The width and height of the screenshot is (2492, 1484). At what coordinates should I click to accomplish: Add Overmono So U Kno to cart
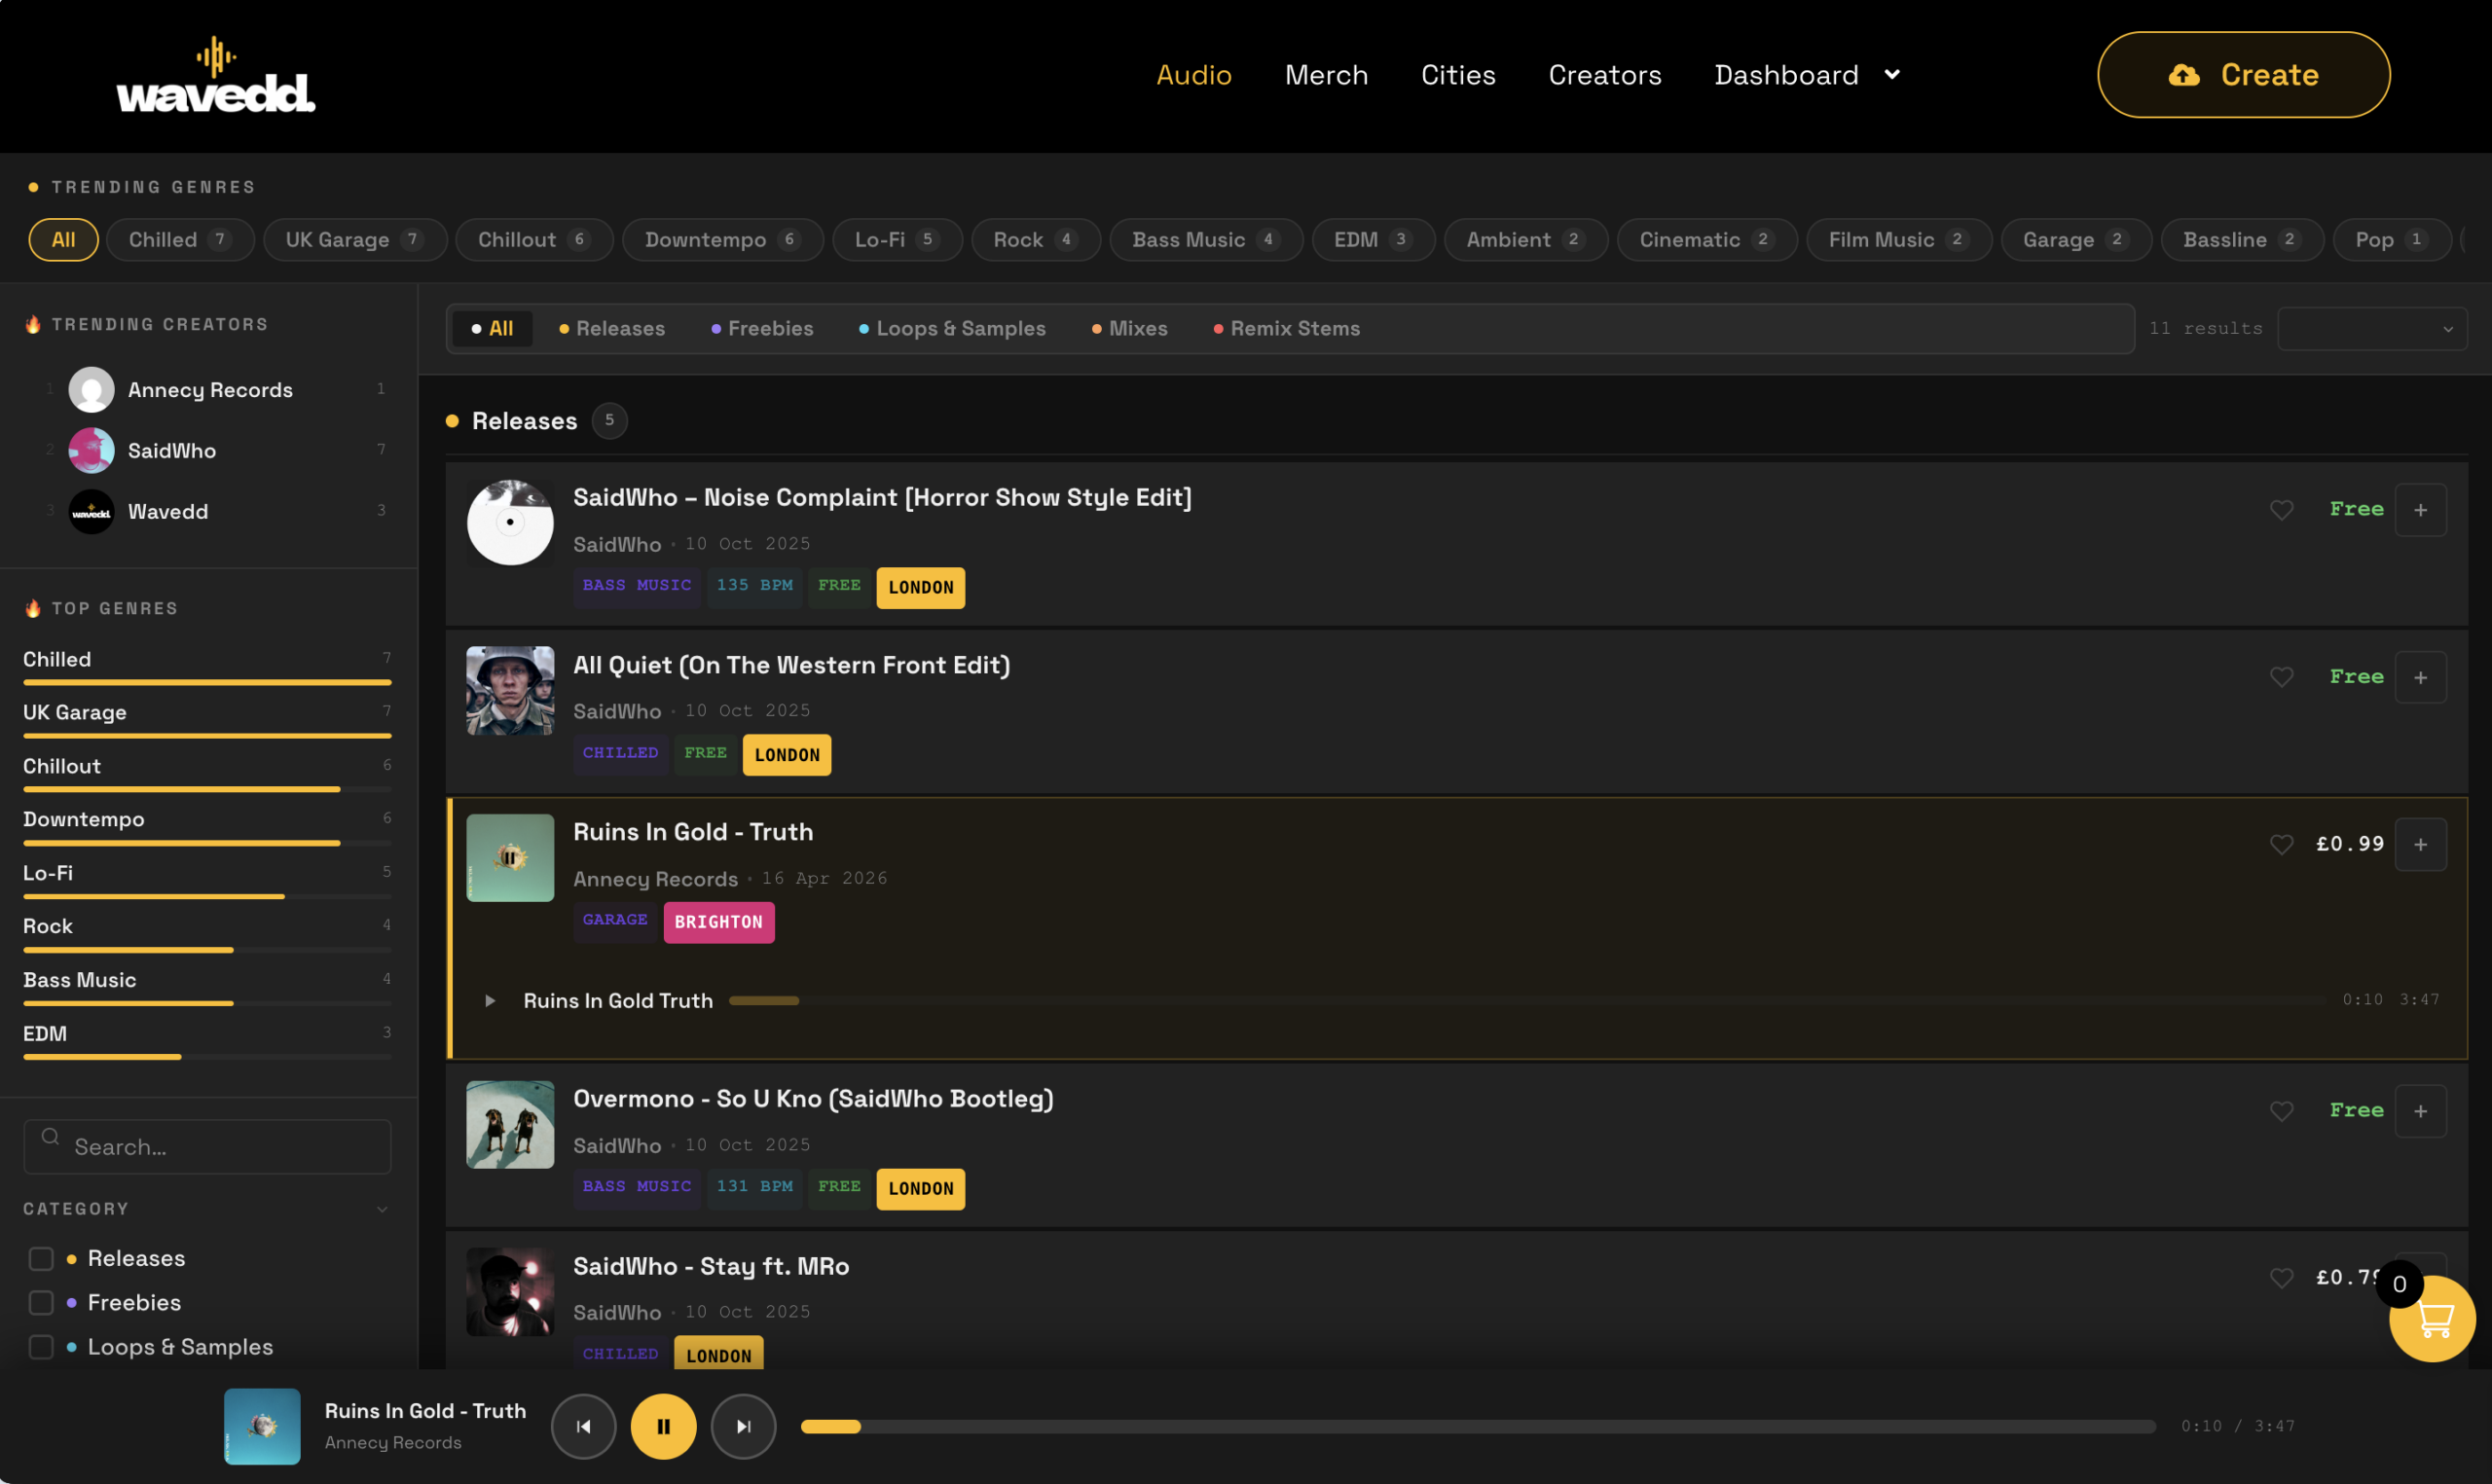click(2420, 1111)
